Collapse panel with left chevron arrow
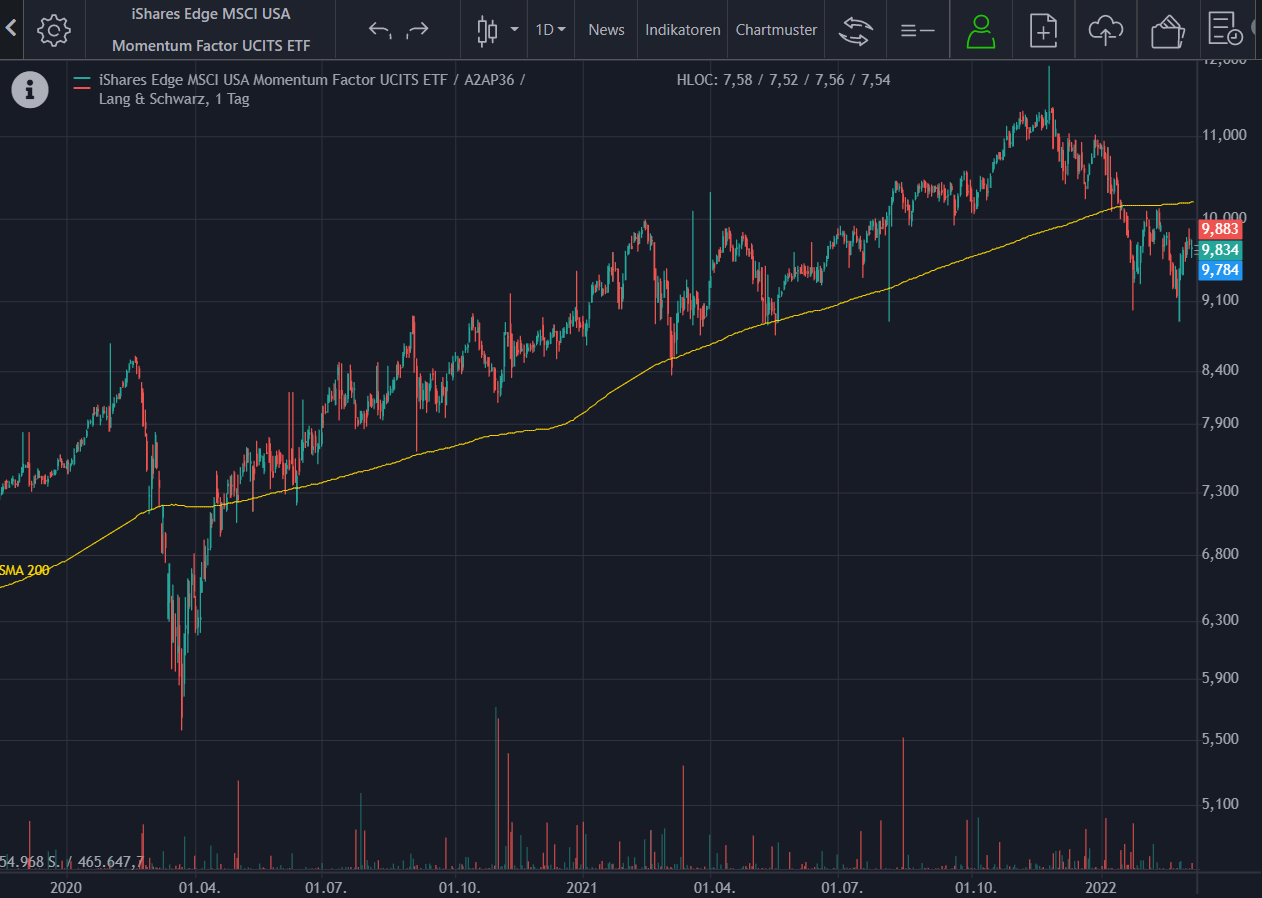1262x898 pixels. [x=11, y=29]
